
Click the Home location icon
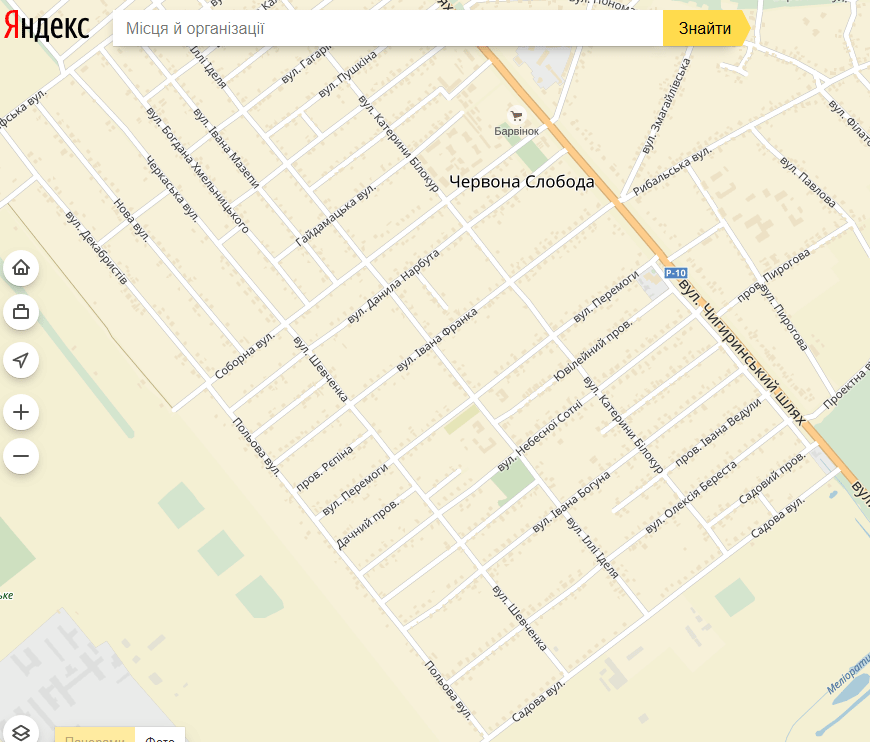tap(21, 267)
